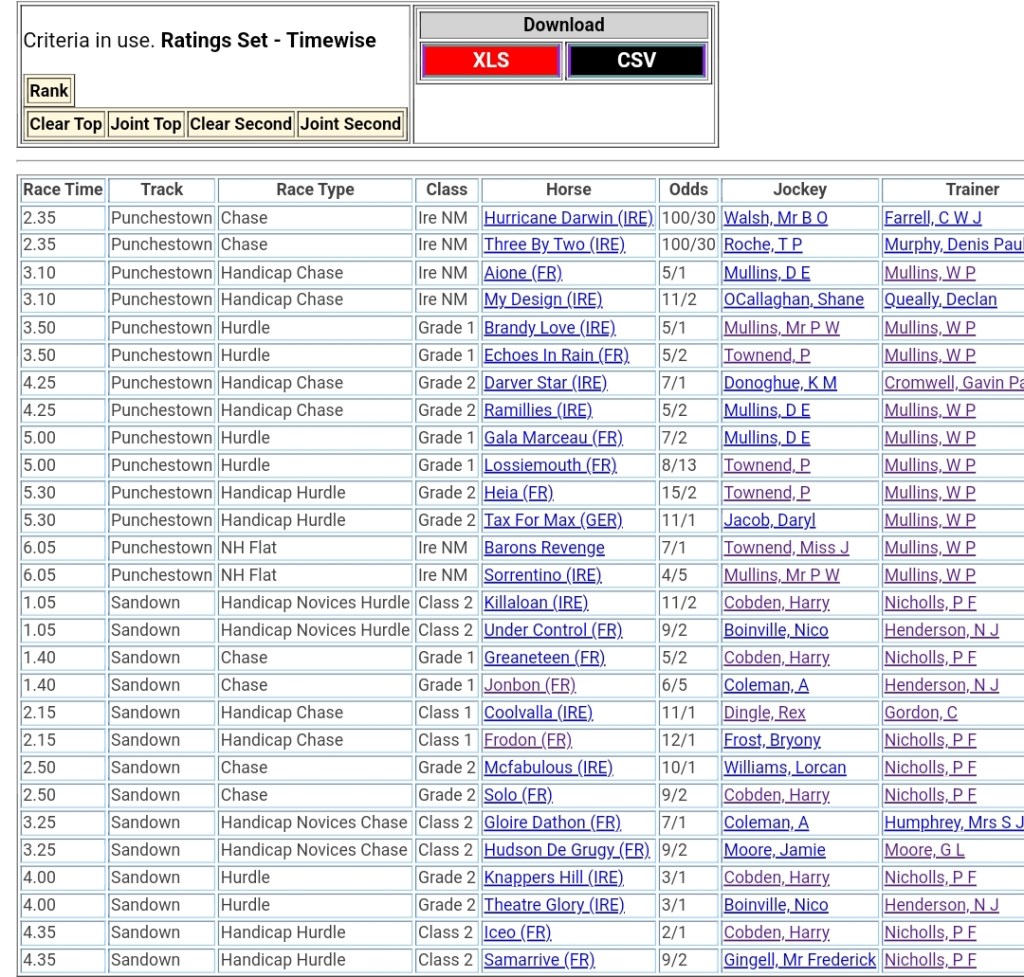Viewport: 1024px width, 977px height.
Task: Open Hurricane Darwin (IRE) horse link
Action: coord(567,218)
